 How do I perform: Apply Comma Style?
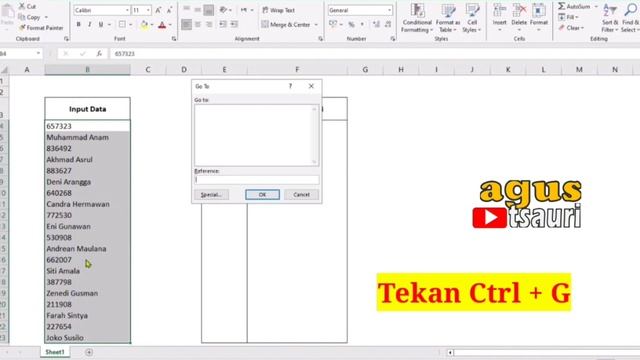(x=362, y=24)
